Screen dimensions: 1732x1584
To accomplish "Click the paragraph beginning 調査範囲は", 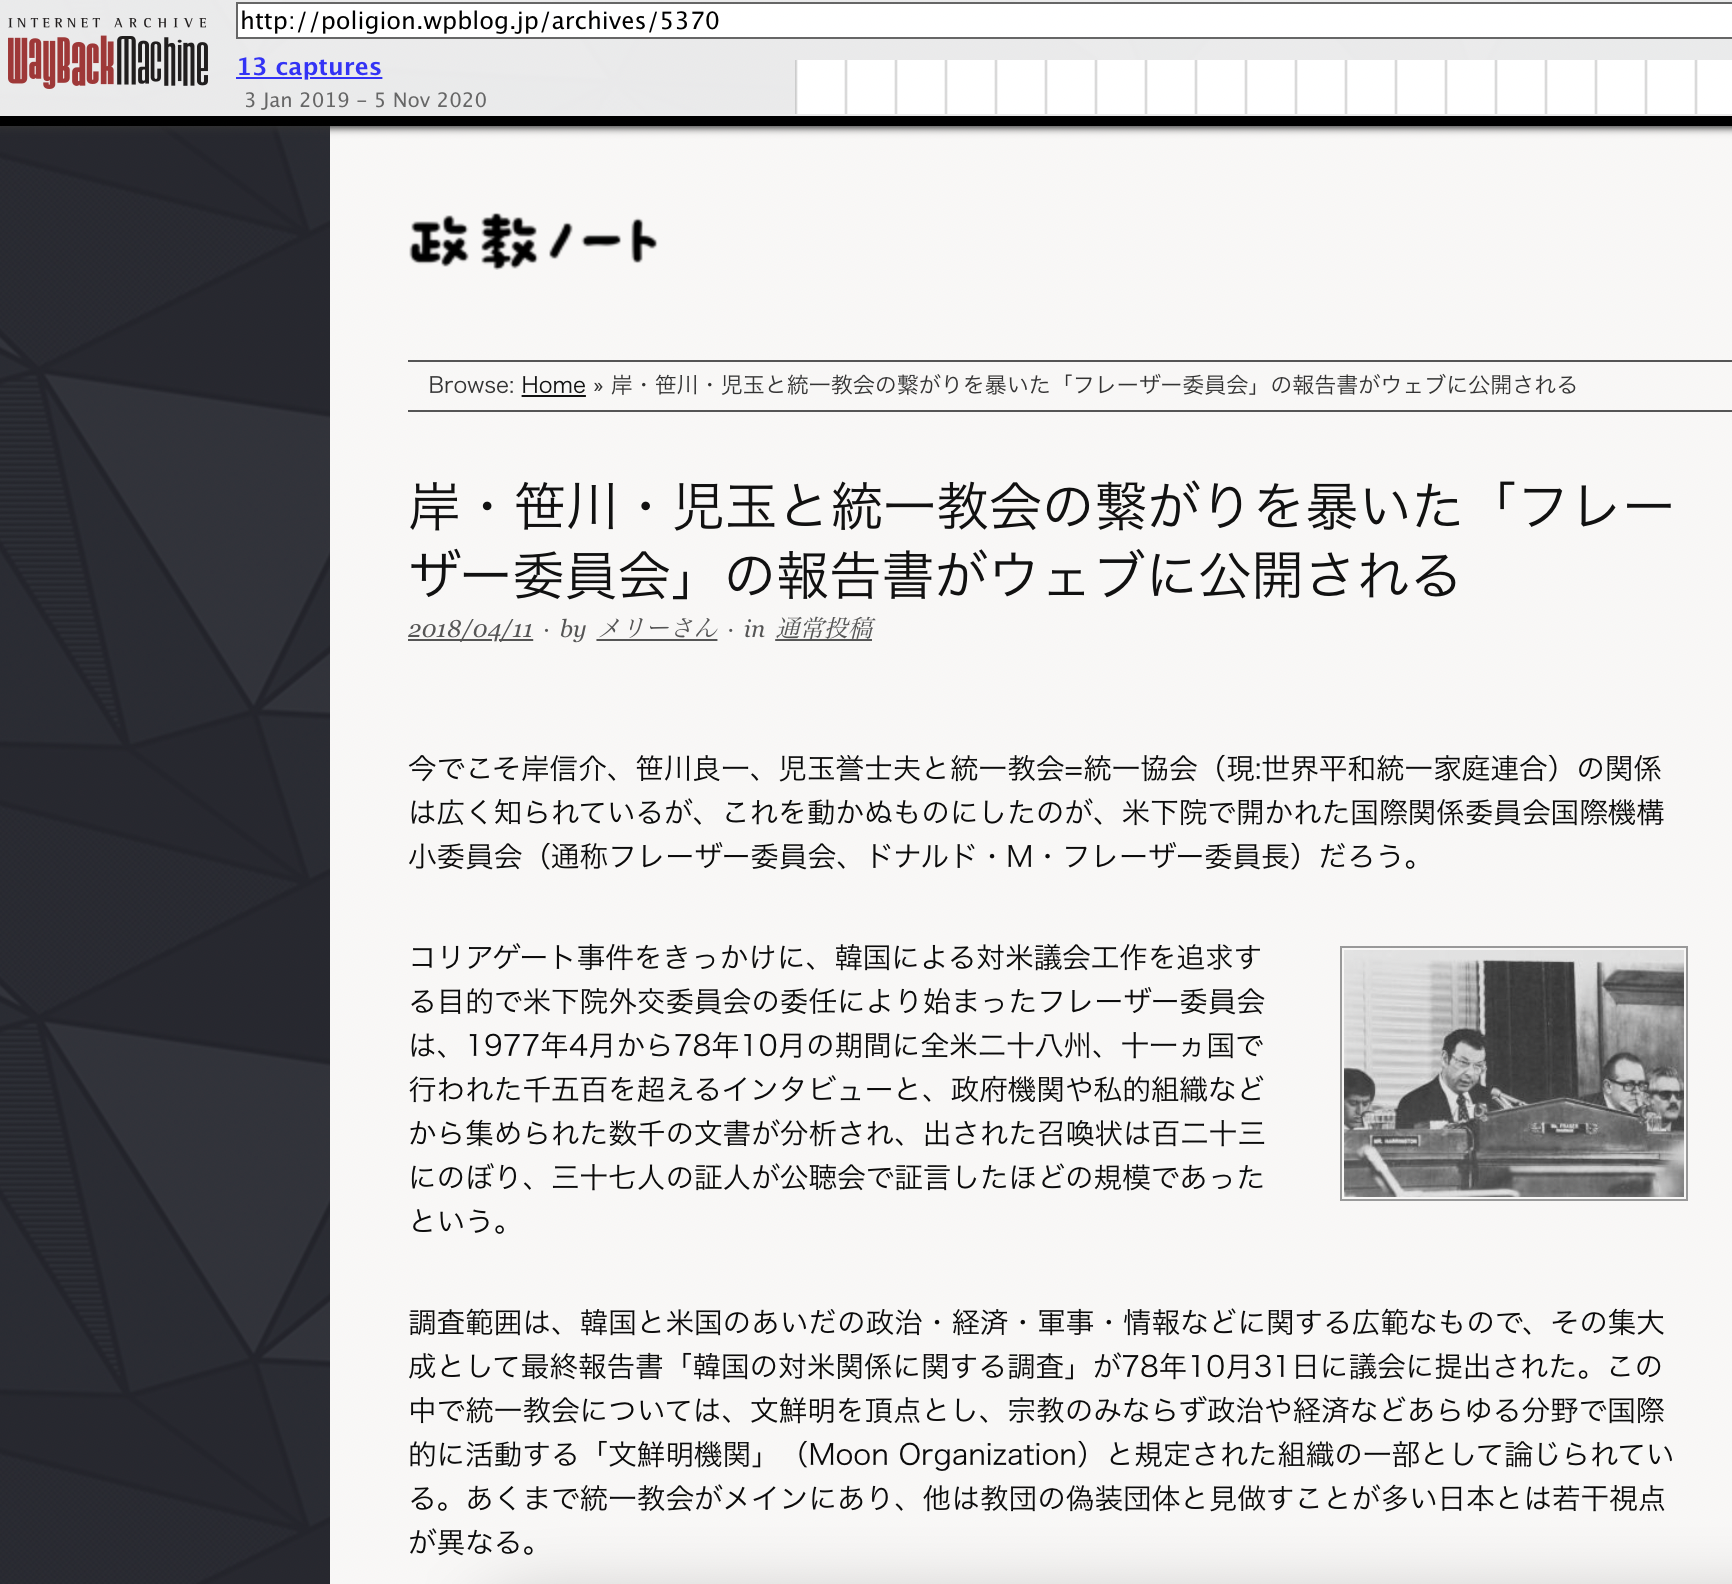I will [x=1040, y=1432].
